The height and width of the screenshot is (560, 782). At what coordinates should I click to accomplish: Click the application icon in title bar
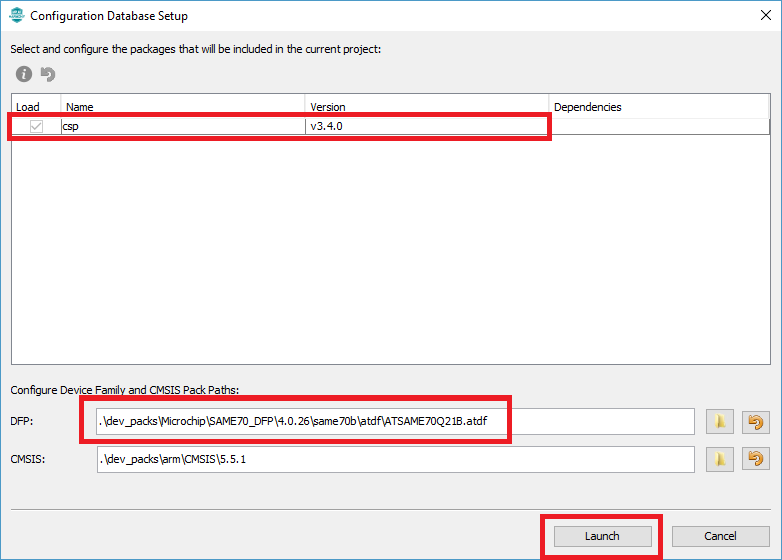coord(16,16)
